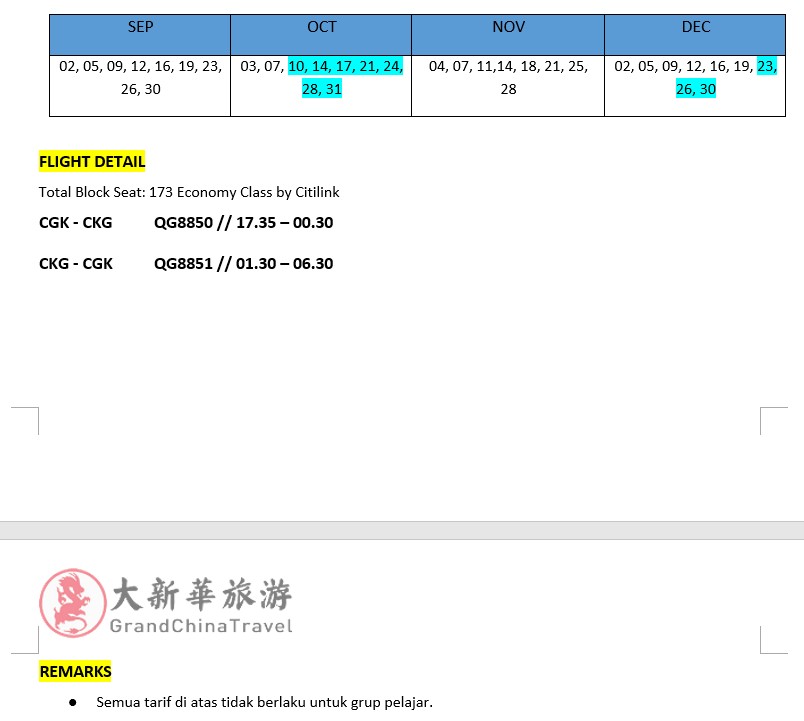Click in the September dates cell
This screenshot has height=721, width=804.
click(x=140, y=78)
